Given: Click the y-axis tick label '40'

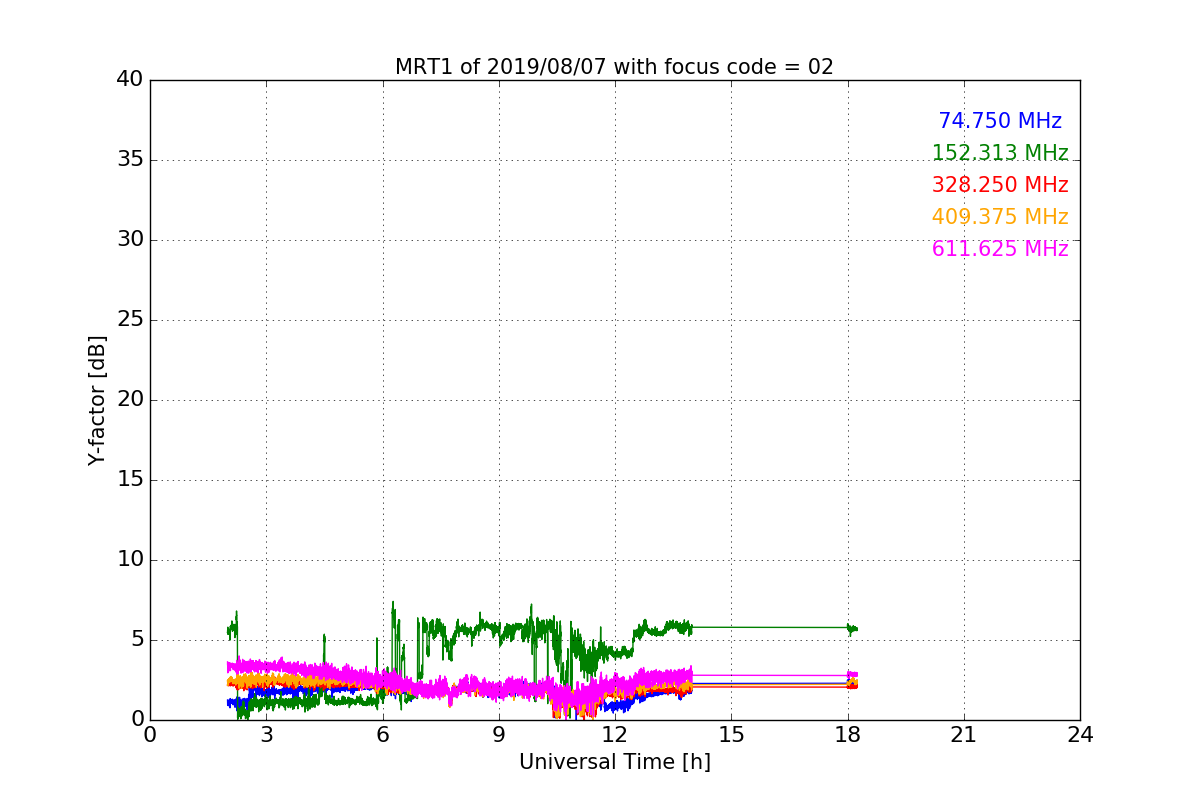Looking at the screenshot, I should tap(130, 80).
